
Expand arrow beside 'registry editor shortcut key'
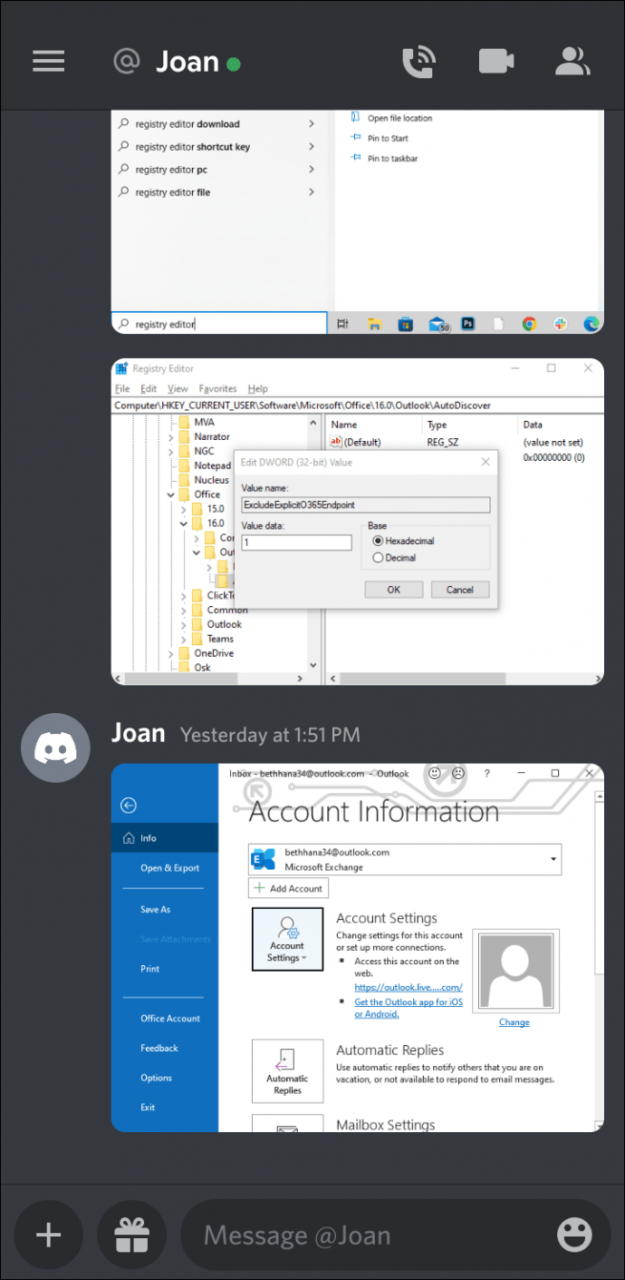pos(312,147)
